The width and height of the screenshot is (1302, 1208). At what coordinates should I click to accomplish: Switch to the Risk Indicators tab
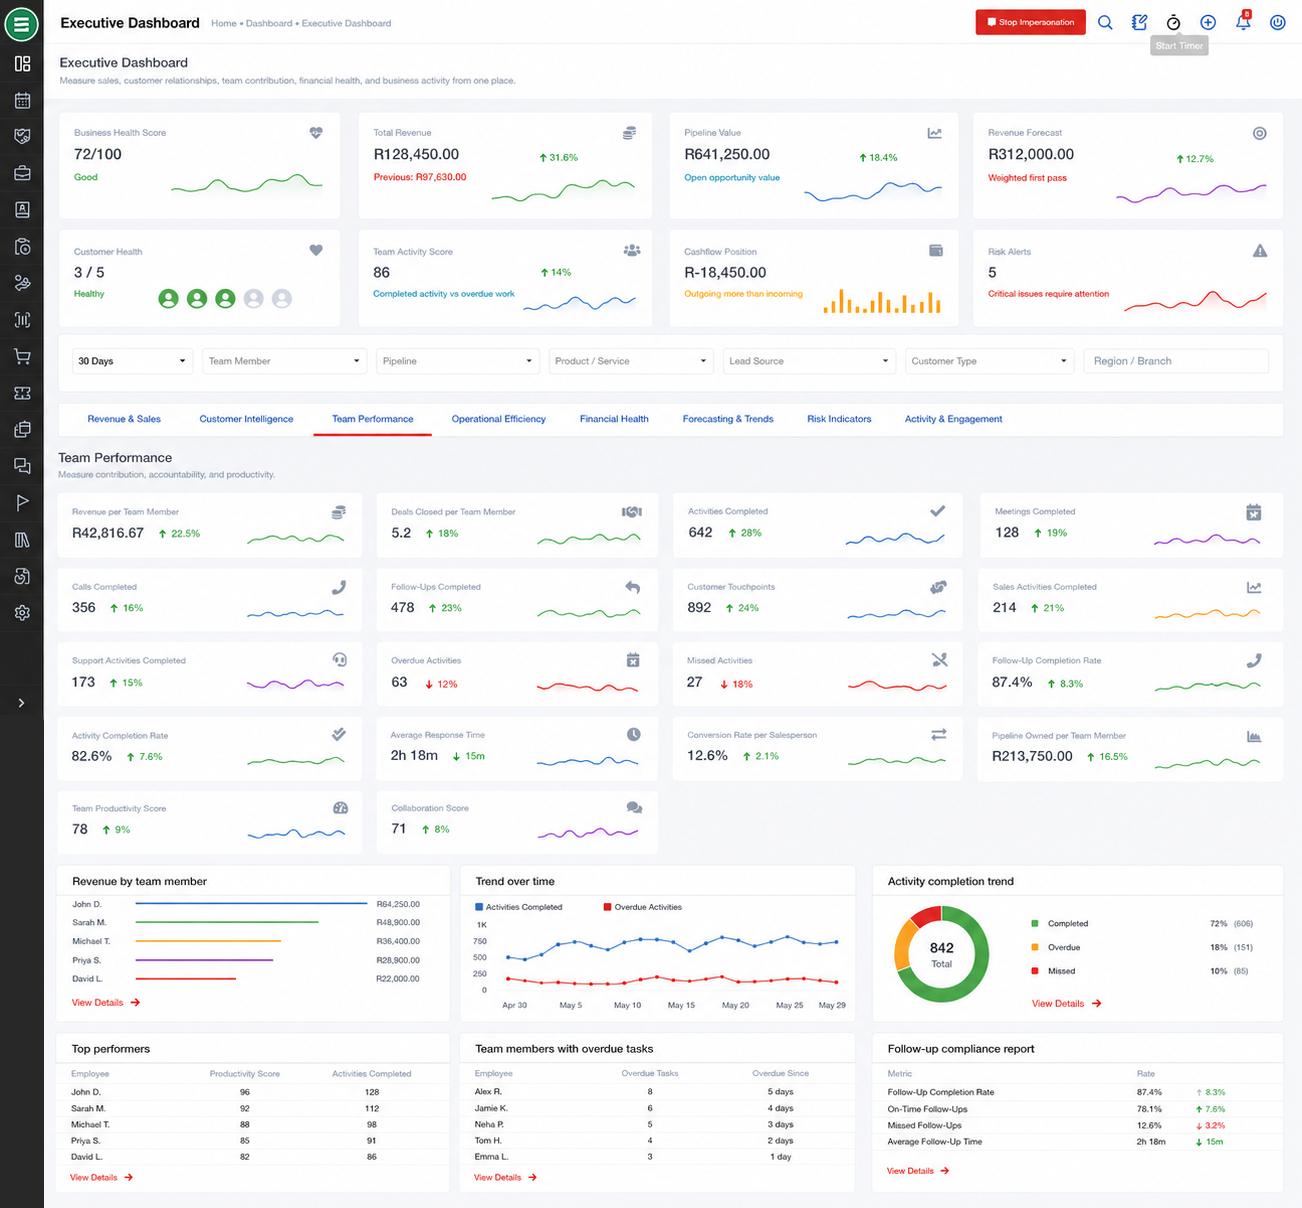(839, 419)
